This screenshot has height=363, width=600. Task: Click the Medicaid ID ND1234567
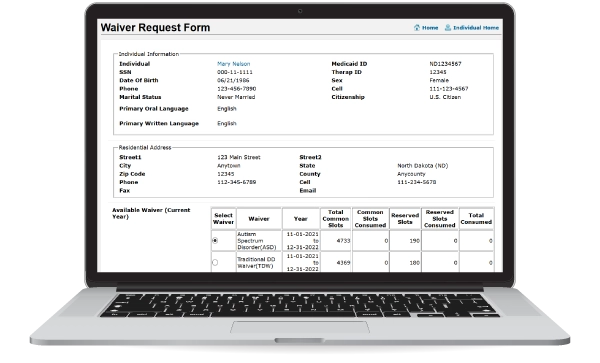pos(445,64)
